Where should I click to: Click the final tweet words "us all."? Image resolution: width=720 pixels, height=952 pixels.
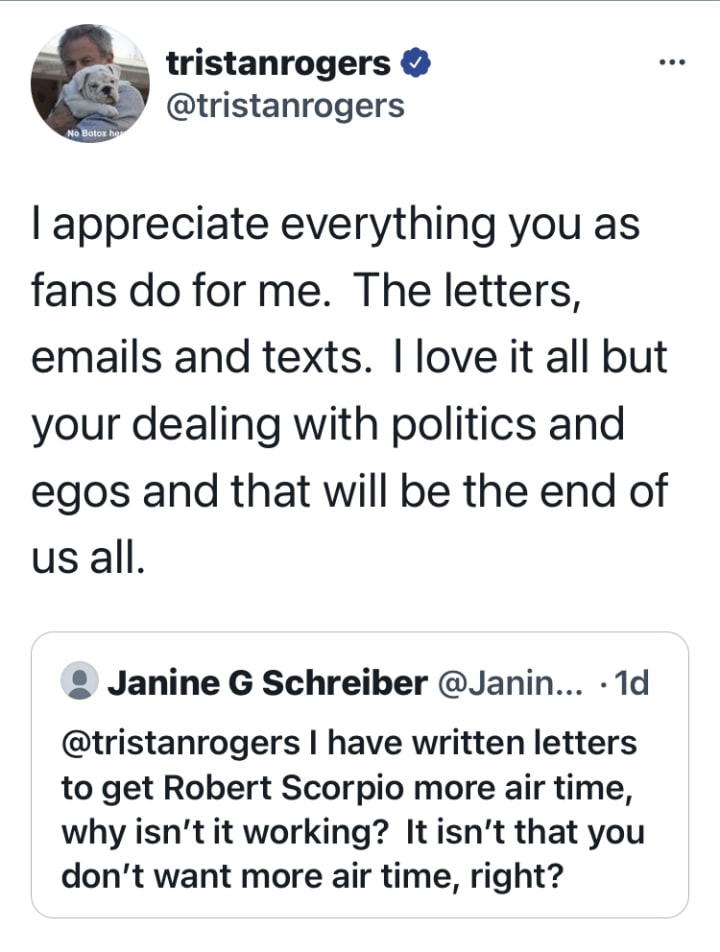pos(89,557)
